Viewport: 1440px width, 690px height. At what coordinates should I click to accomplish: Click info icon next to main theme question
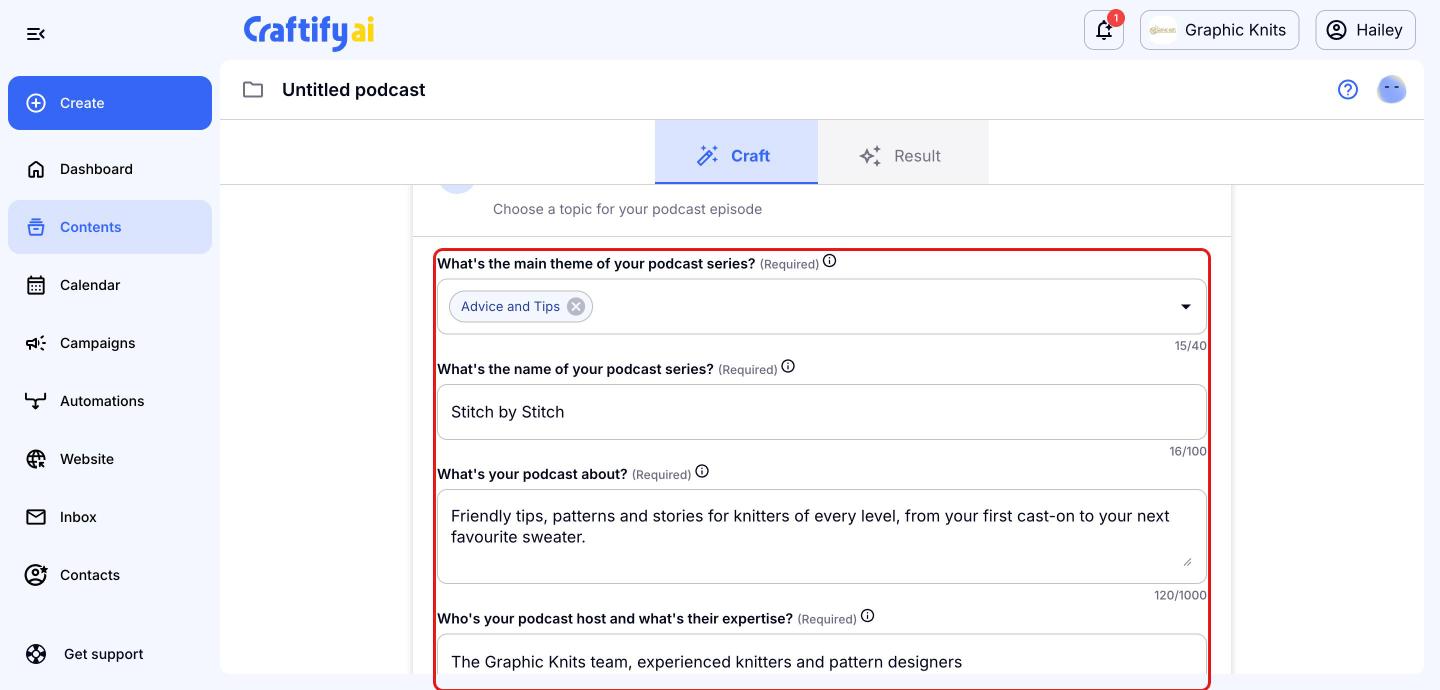point(830,262)
